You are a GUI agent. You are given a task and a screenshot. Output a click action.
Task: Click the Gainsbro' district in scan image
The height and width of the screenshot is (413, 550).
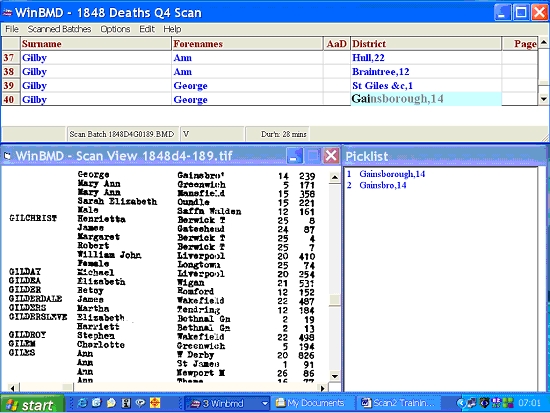[x=201, y=175]
